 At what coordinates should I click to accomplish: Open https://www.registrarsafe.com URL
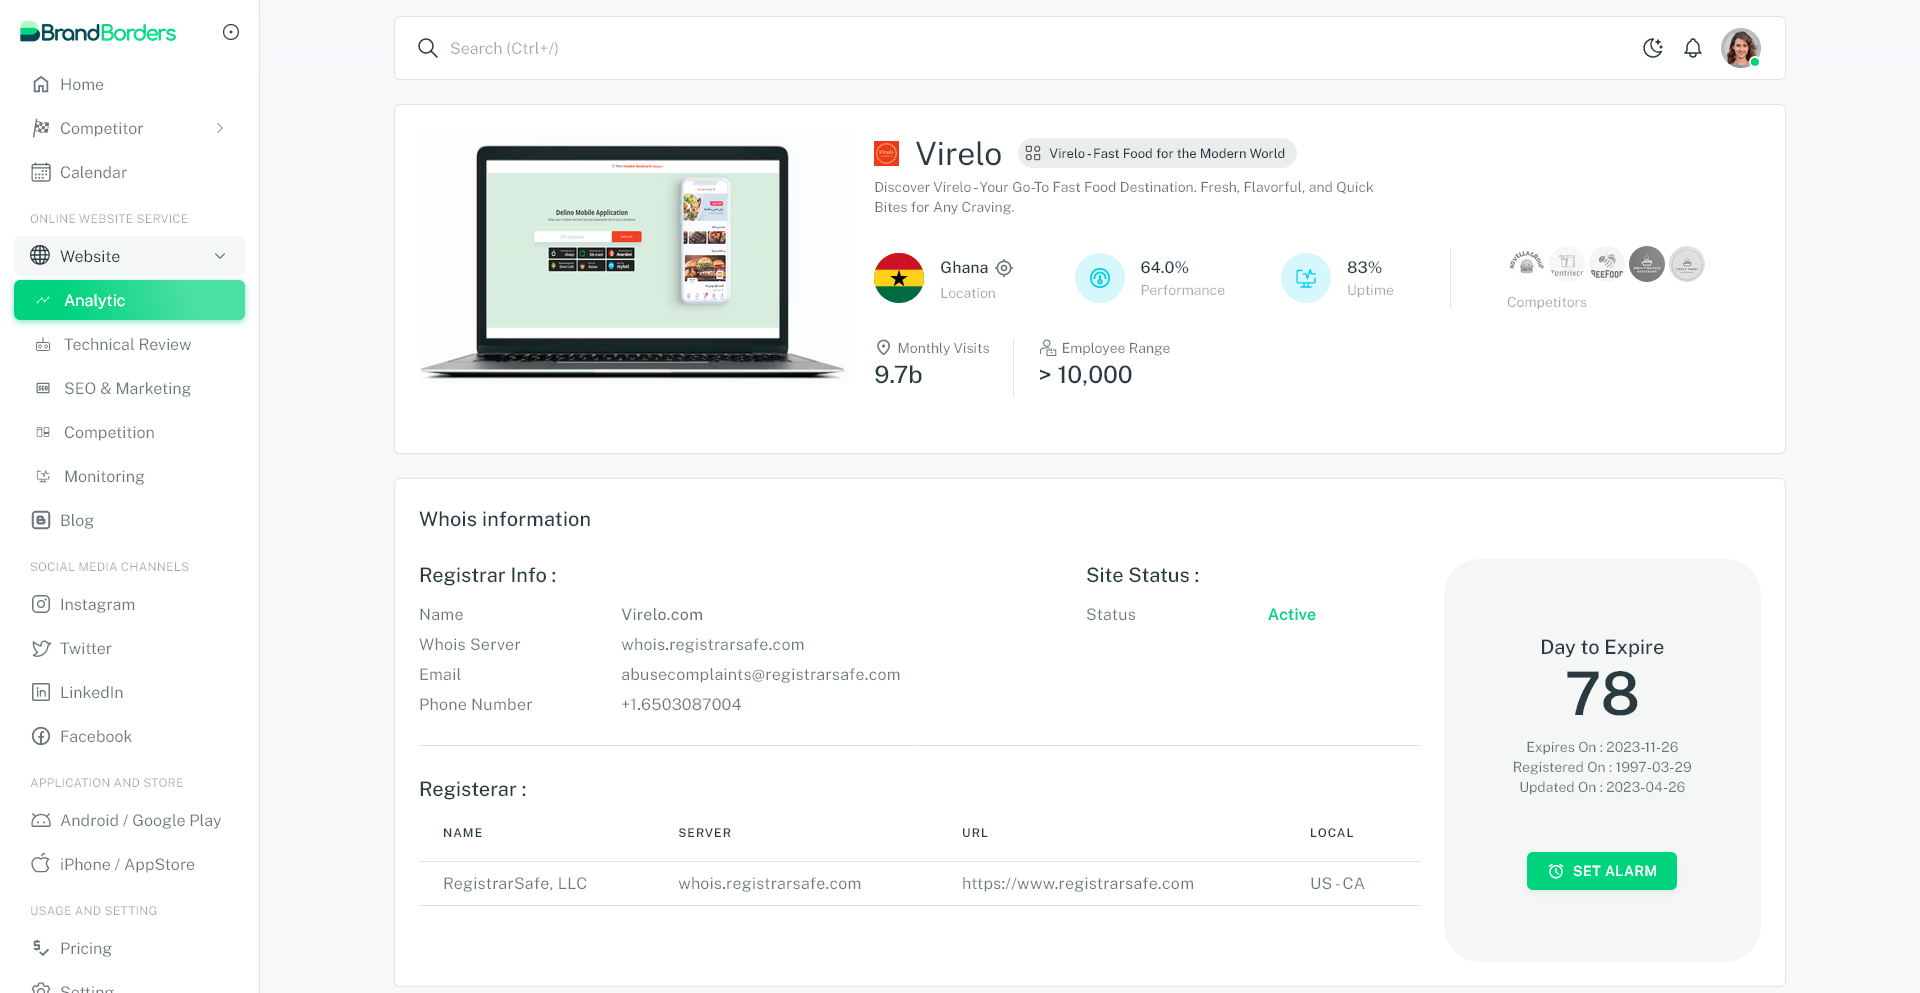pos(1078,883)
